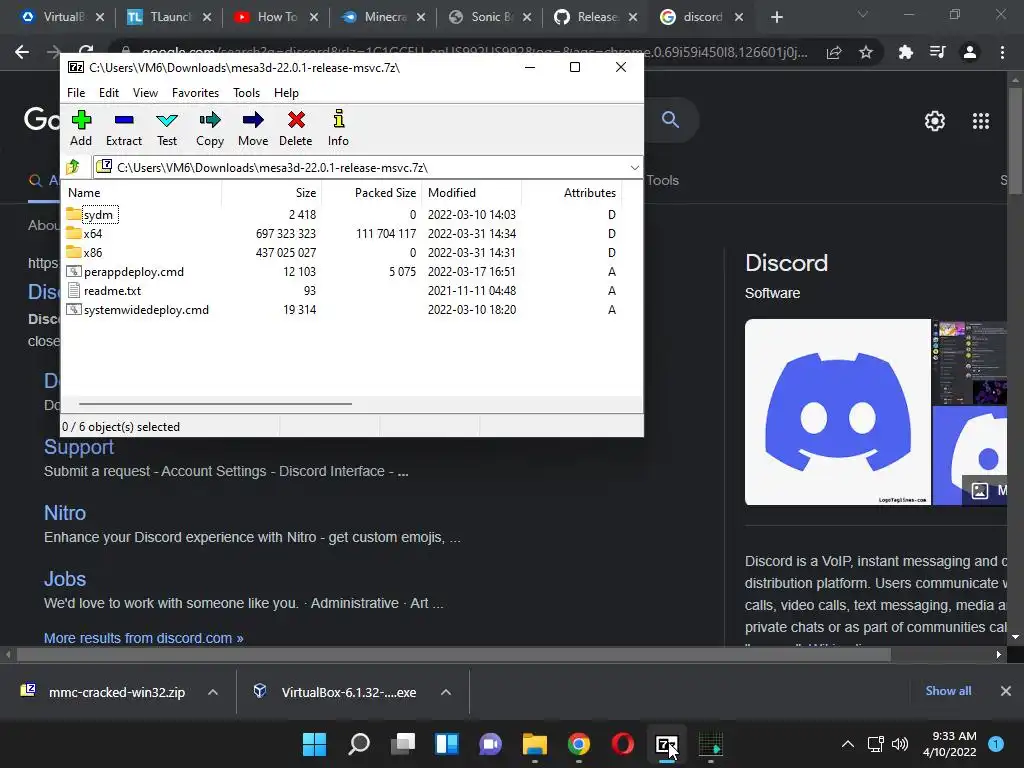1024x768 pixels.
Task: Open Chrome three-dot menu
Action: (1002, 52)
